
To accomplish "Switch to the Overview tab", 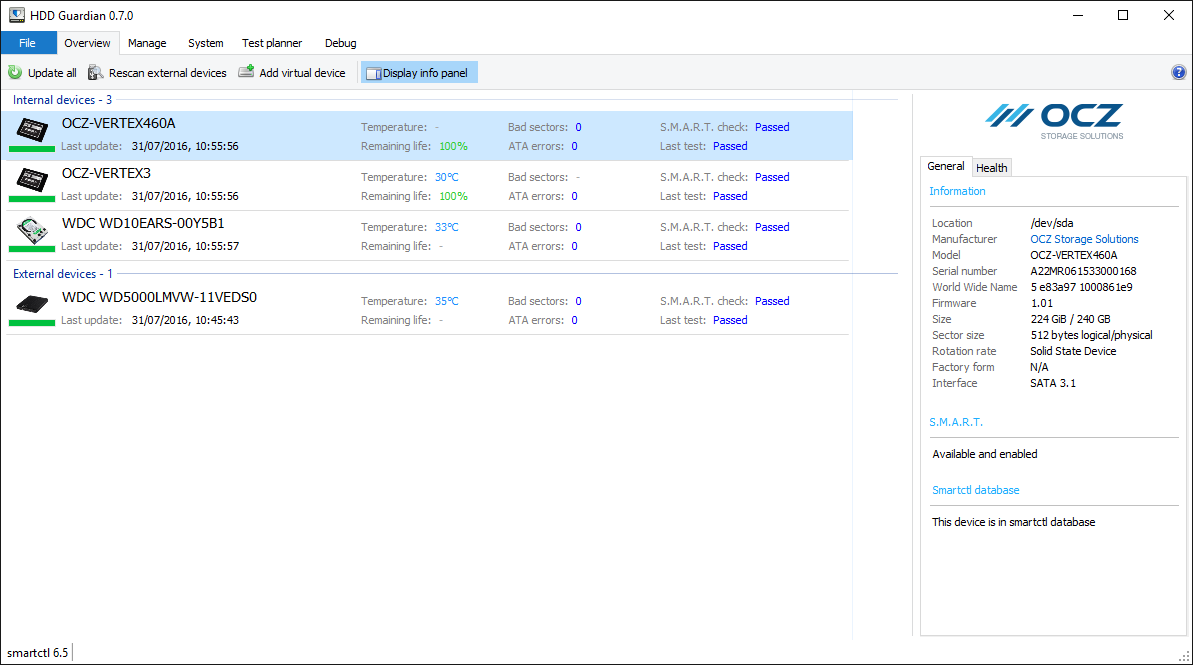I will click(x=87, y=43).
